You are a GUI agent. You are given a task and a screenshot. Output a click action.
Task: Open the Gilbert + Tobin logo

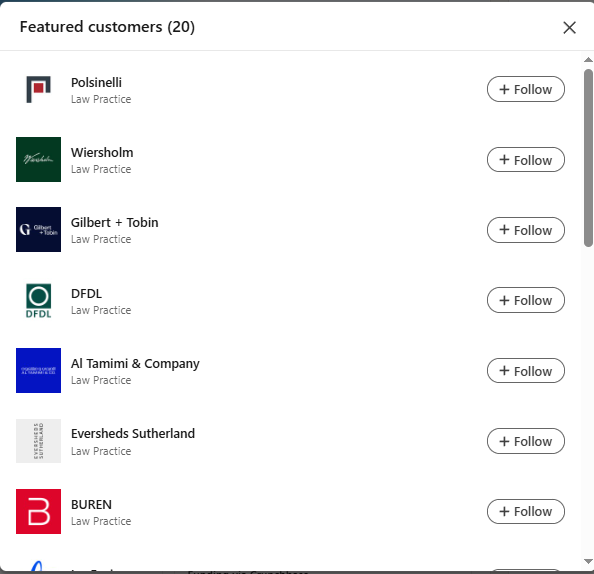[38, 230]
